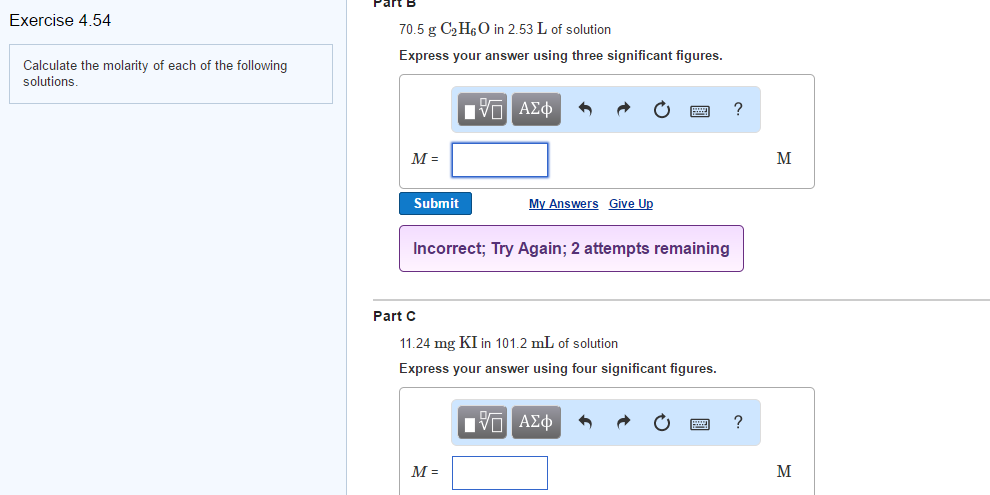990x495 pixels.
Task: Click the Part C redo arrow
Action: 623,422
